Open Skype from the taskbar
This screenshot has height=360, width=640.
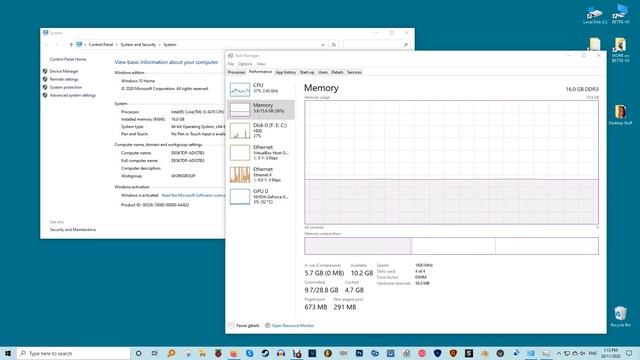click(x=249, y=353)
